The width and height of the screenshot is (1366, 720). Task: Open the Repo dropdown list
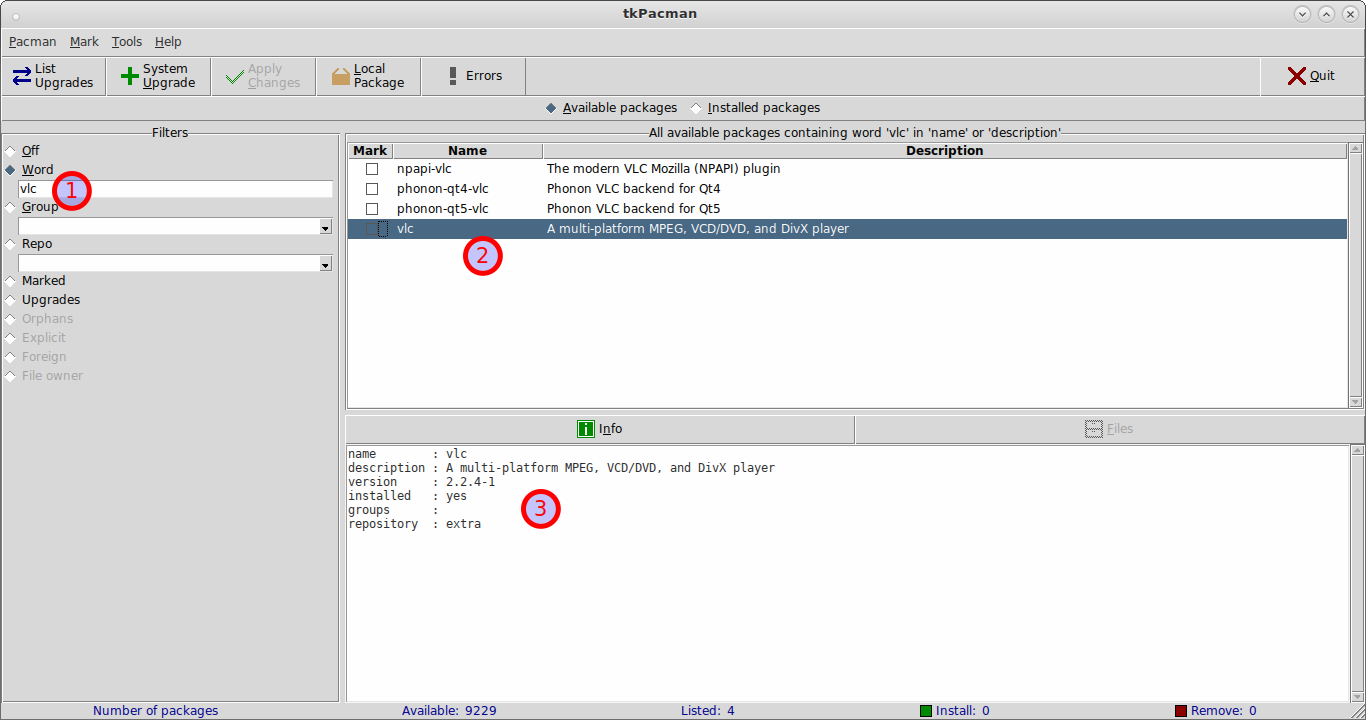tap(325, 264)
